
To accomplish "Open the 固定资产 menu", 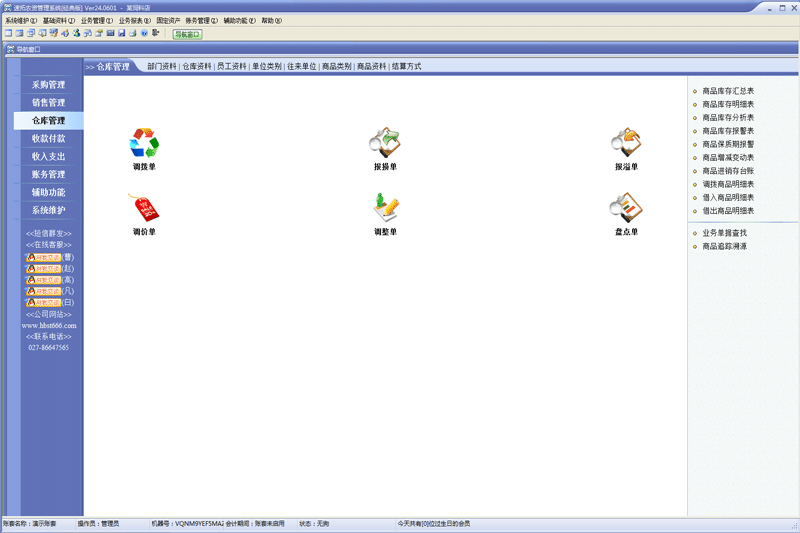I will [x=168, y=21].
